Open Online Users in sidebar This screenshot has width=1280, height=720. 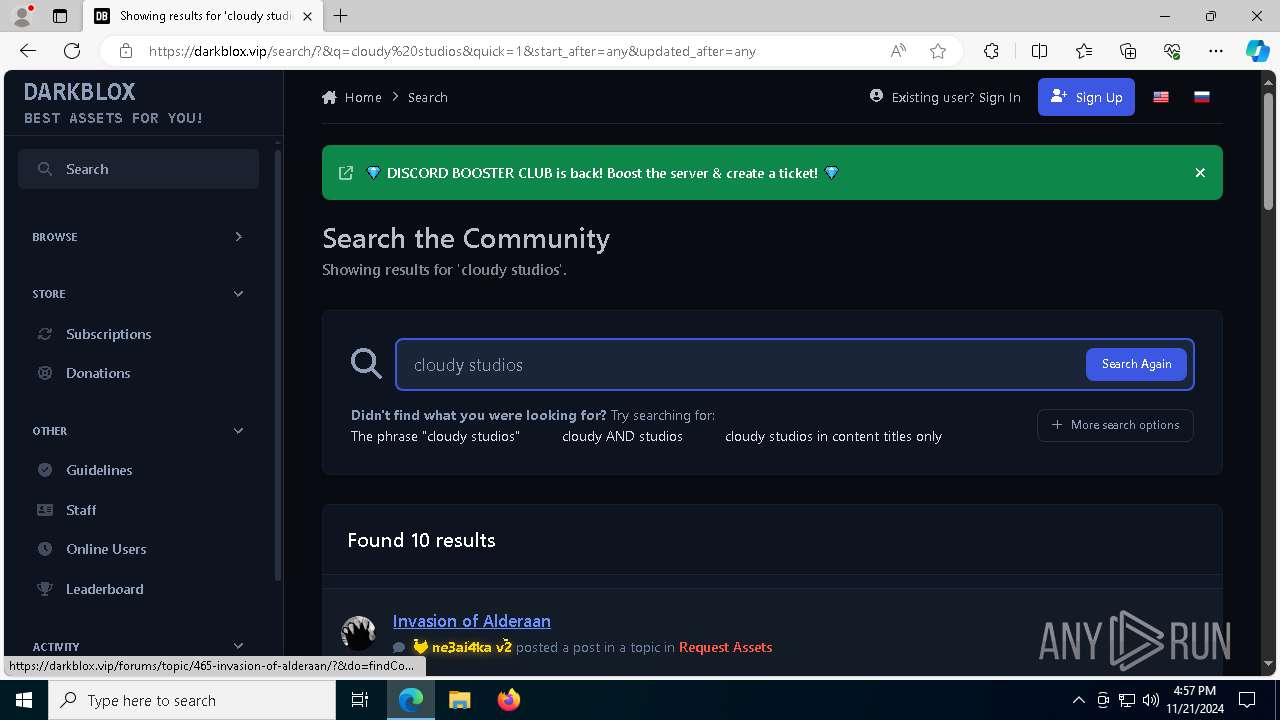106,549
